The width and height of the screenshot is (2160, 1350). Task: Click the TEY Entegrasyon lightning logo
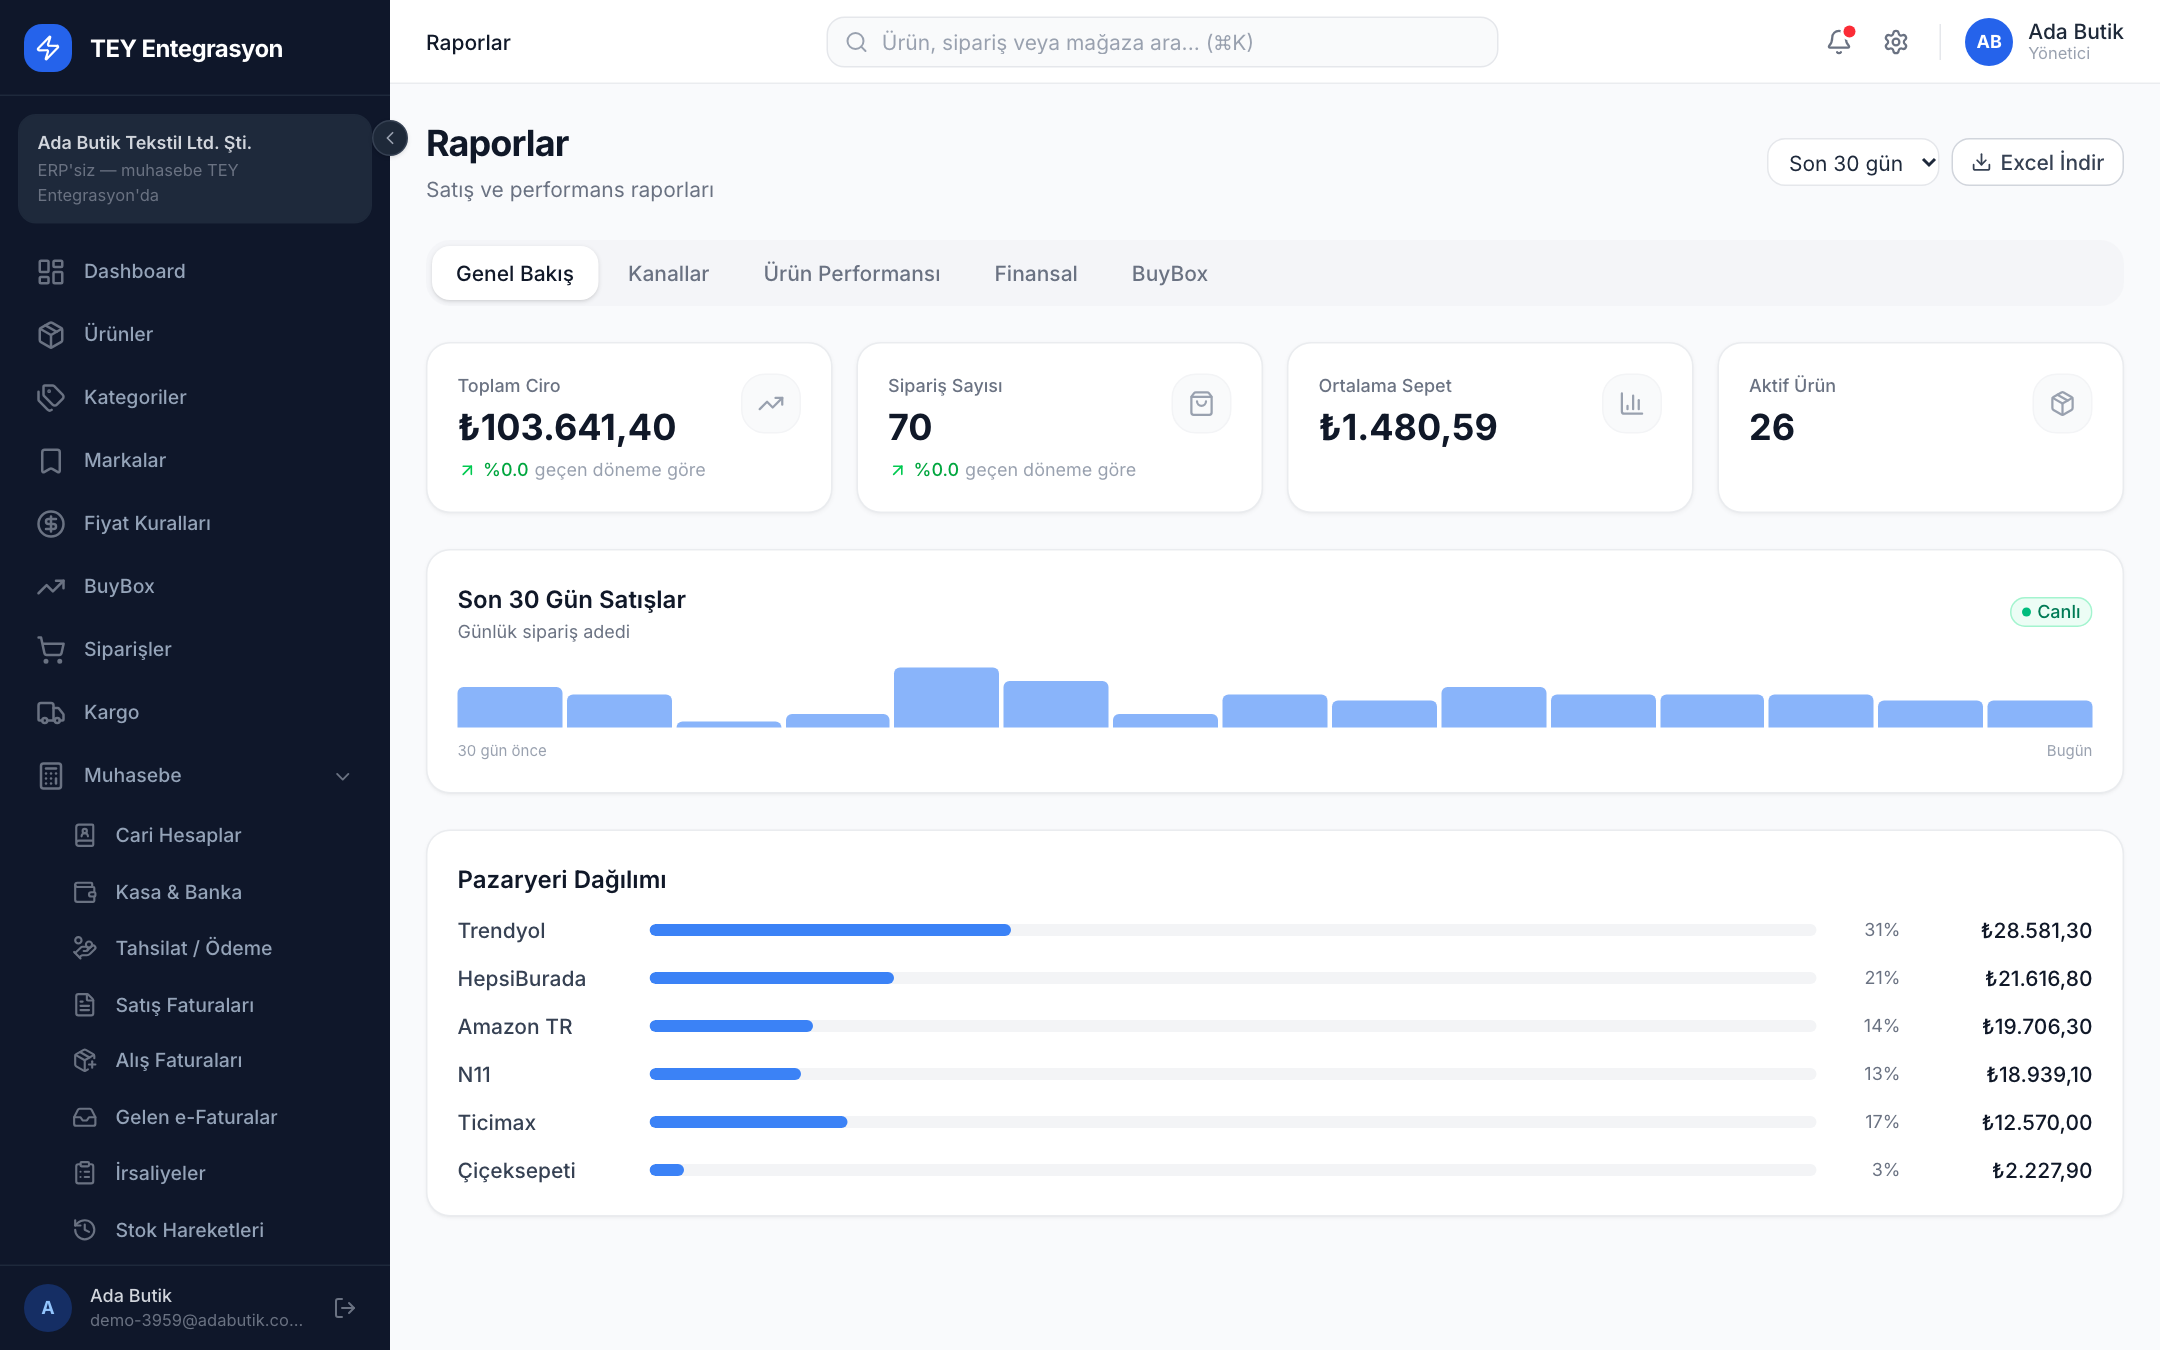click(x=48, y=48)
